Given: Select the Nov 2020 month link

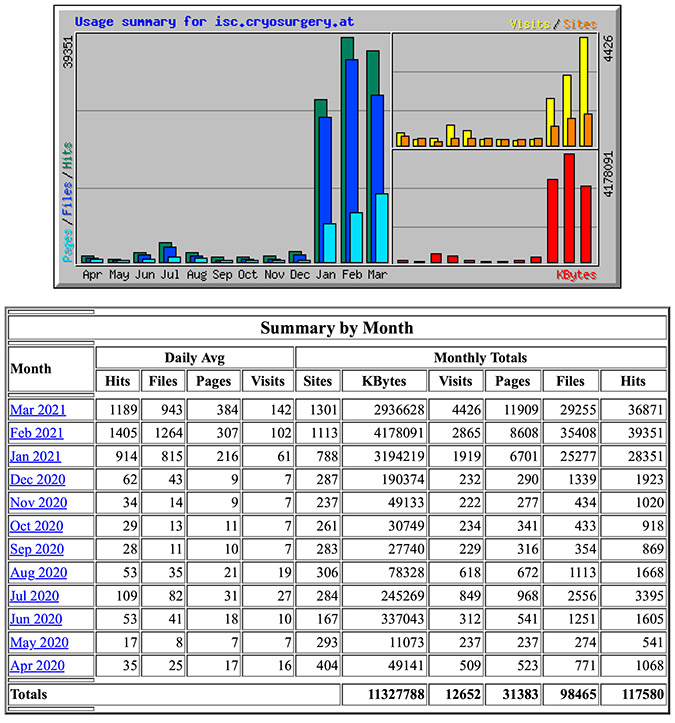Looking at the screenshot, I should tap(38, 503).
